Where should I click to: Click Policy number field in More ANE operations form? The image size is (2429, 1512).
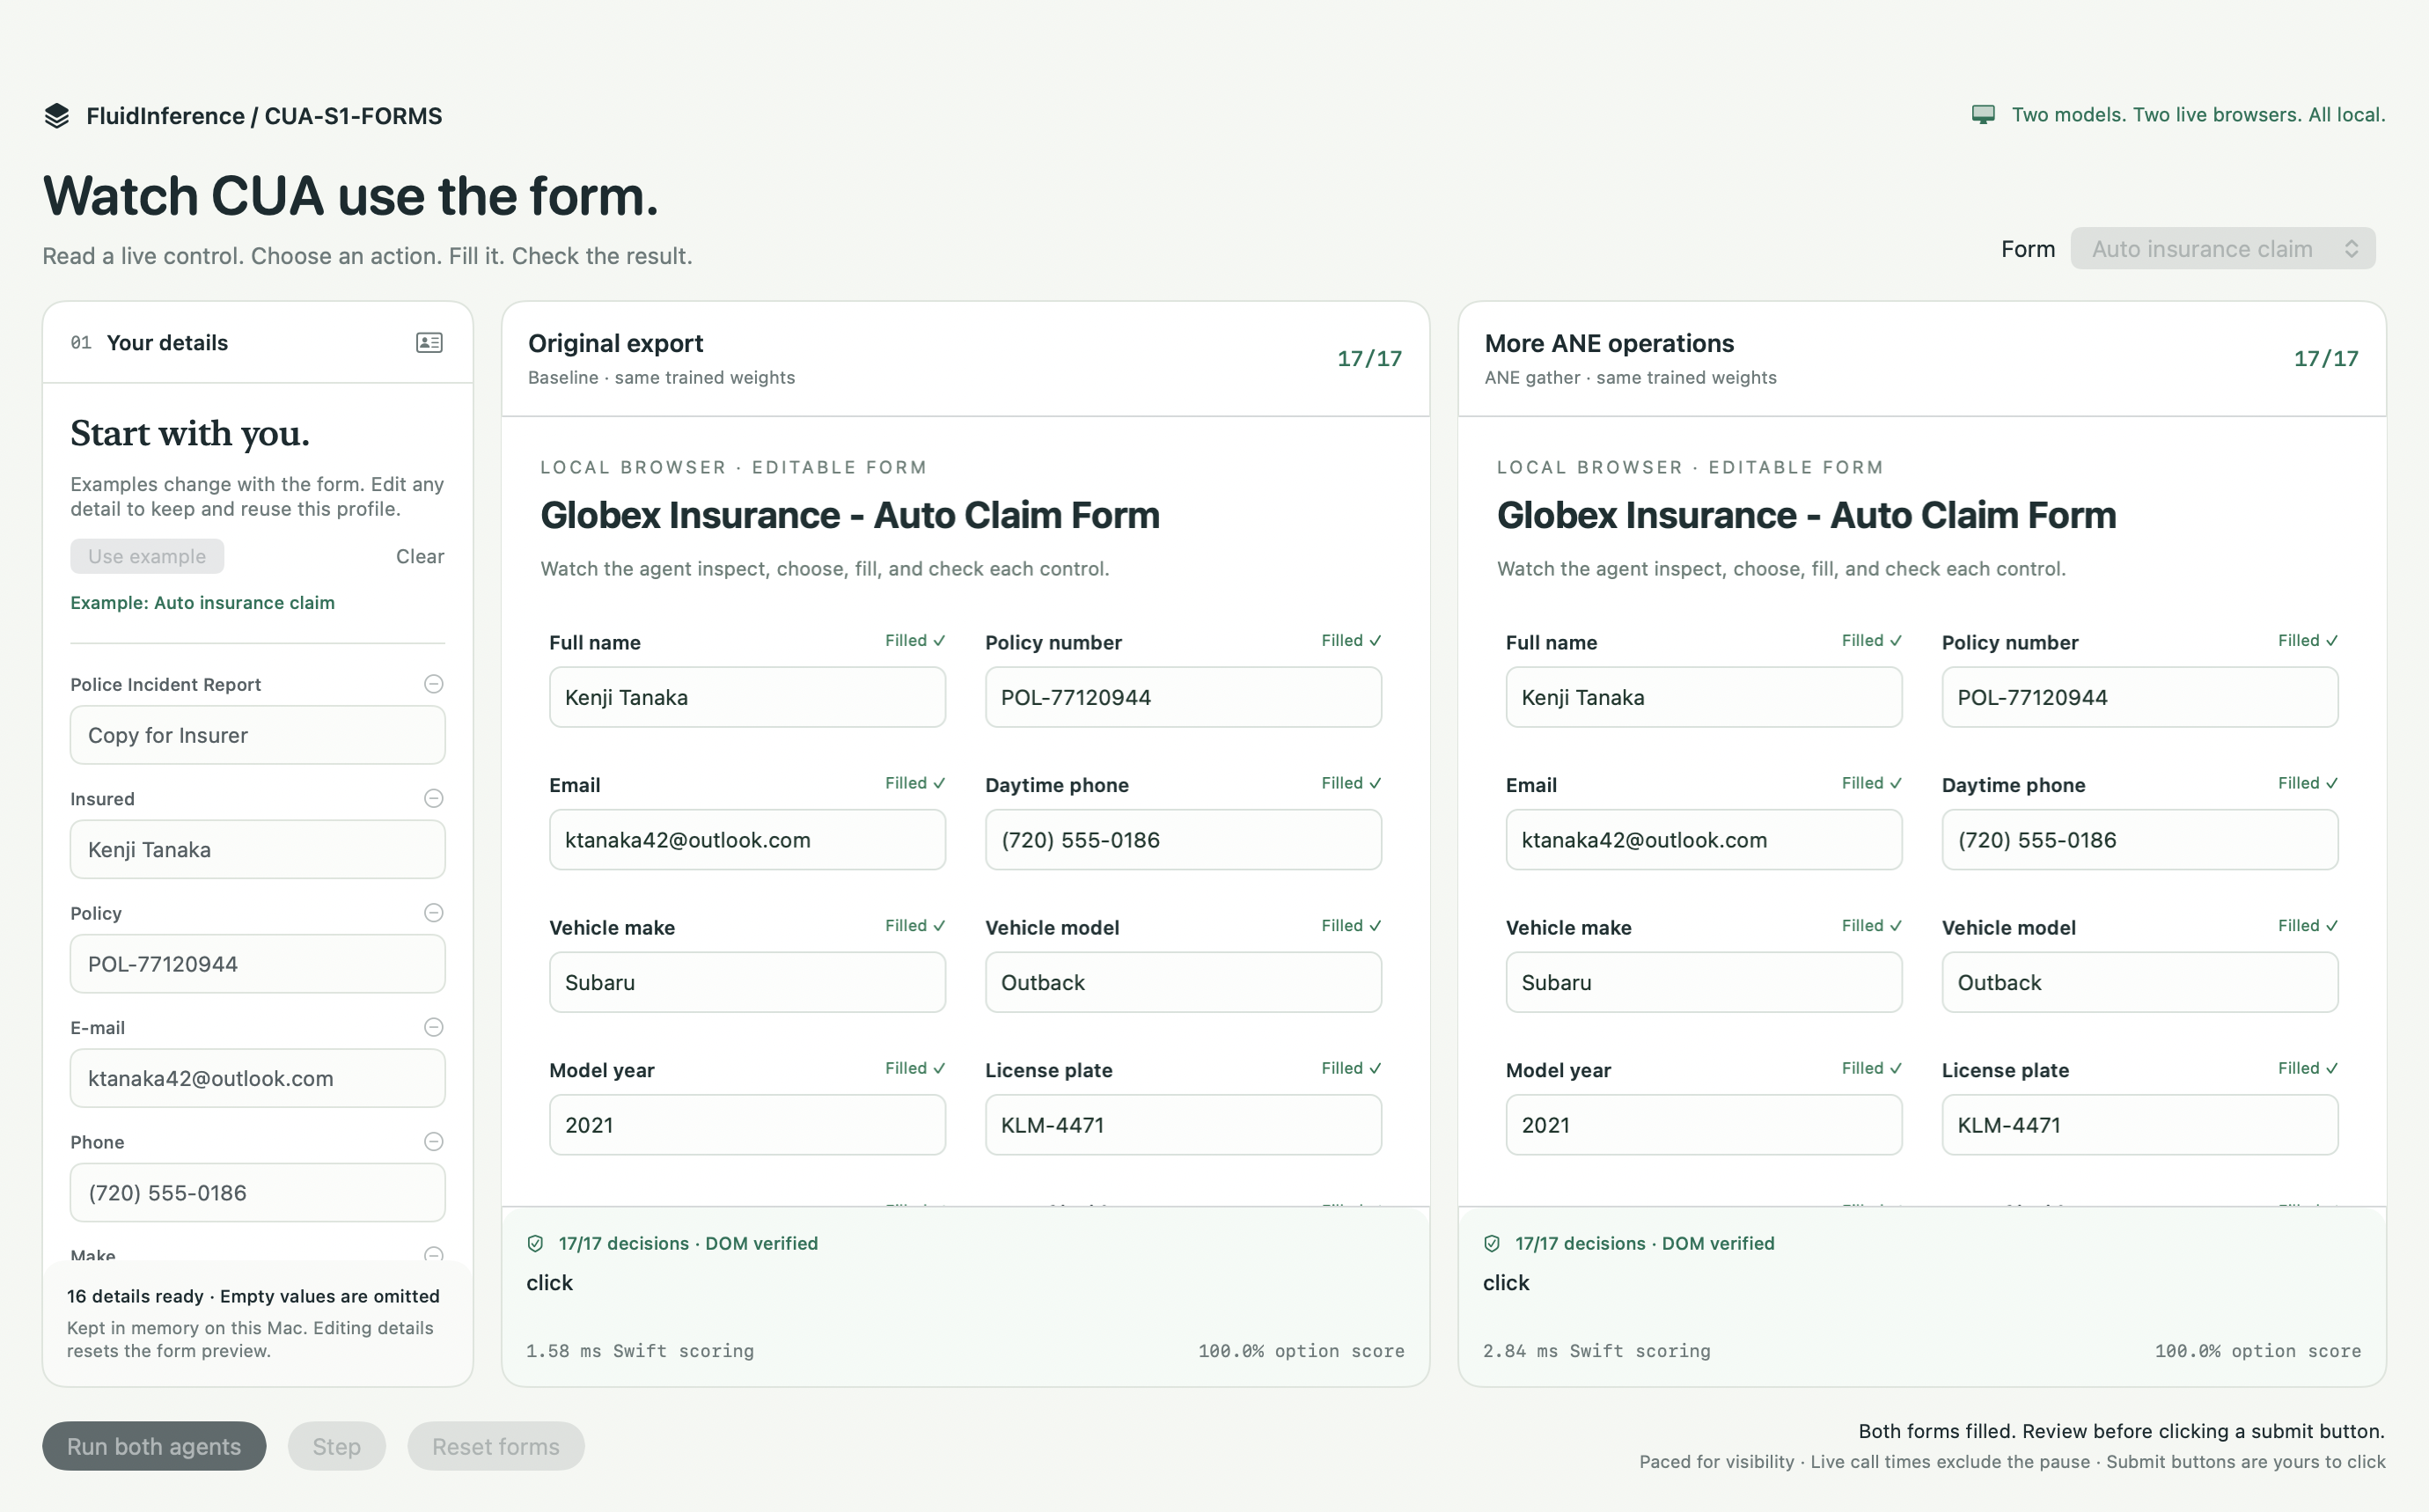2140,697
